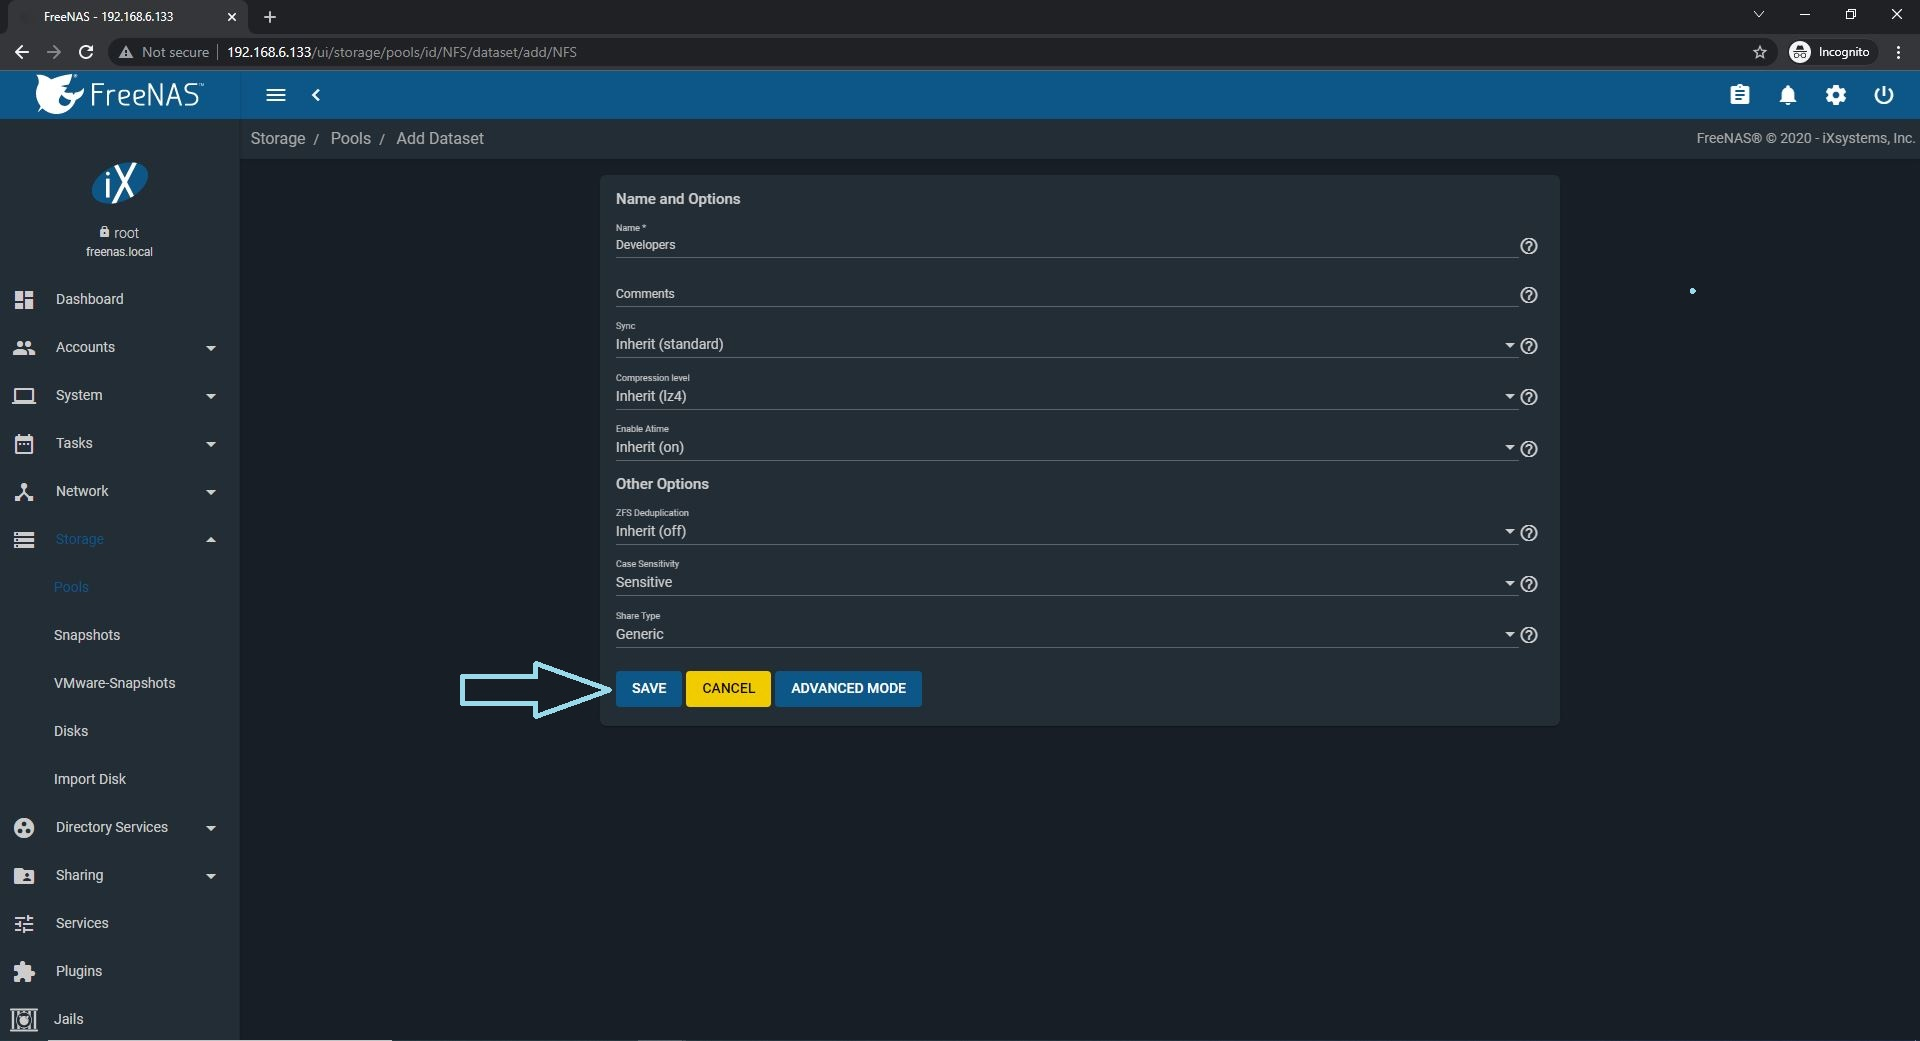
Task: Open the Sync dropdown
Action: click(1066, 344)
